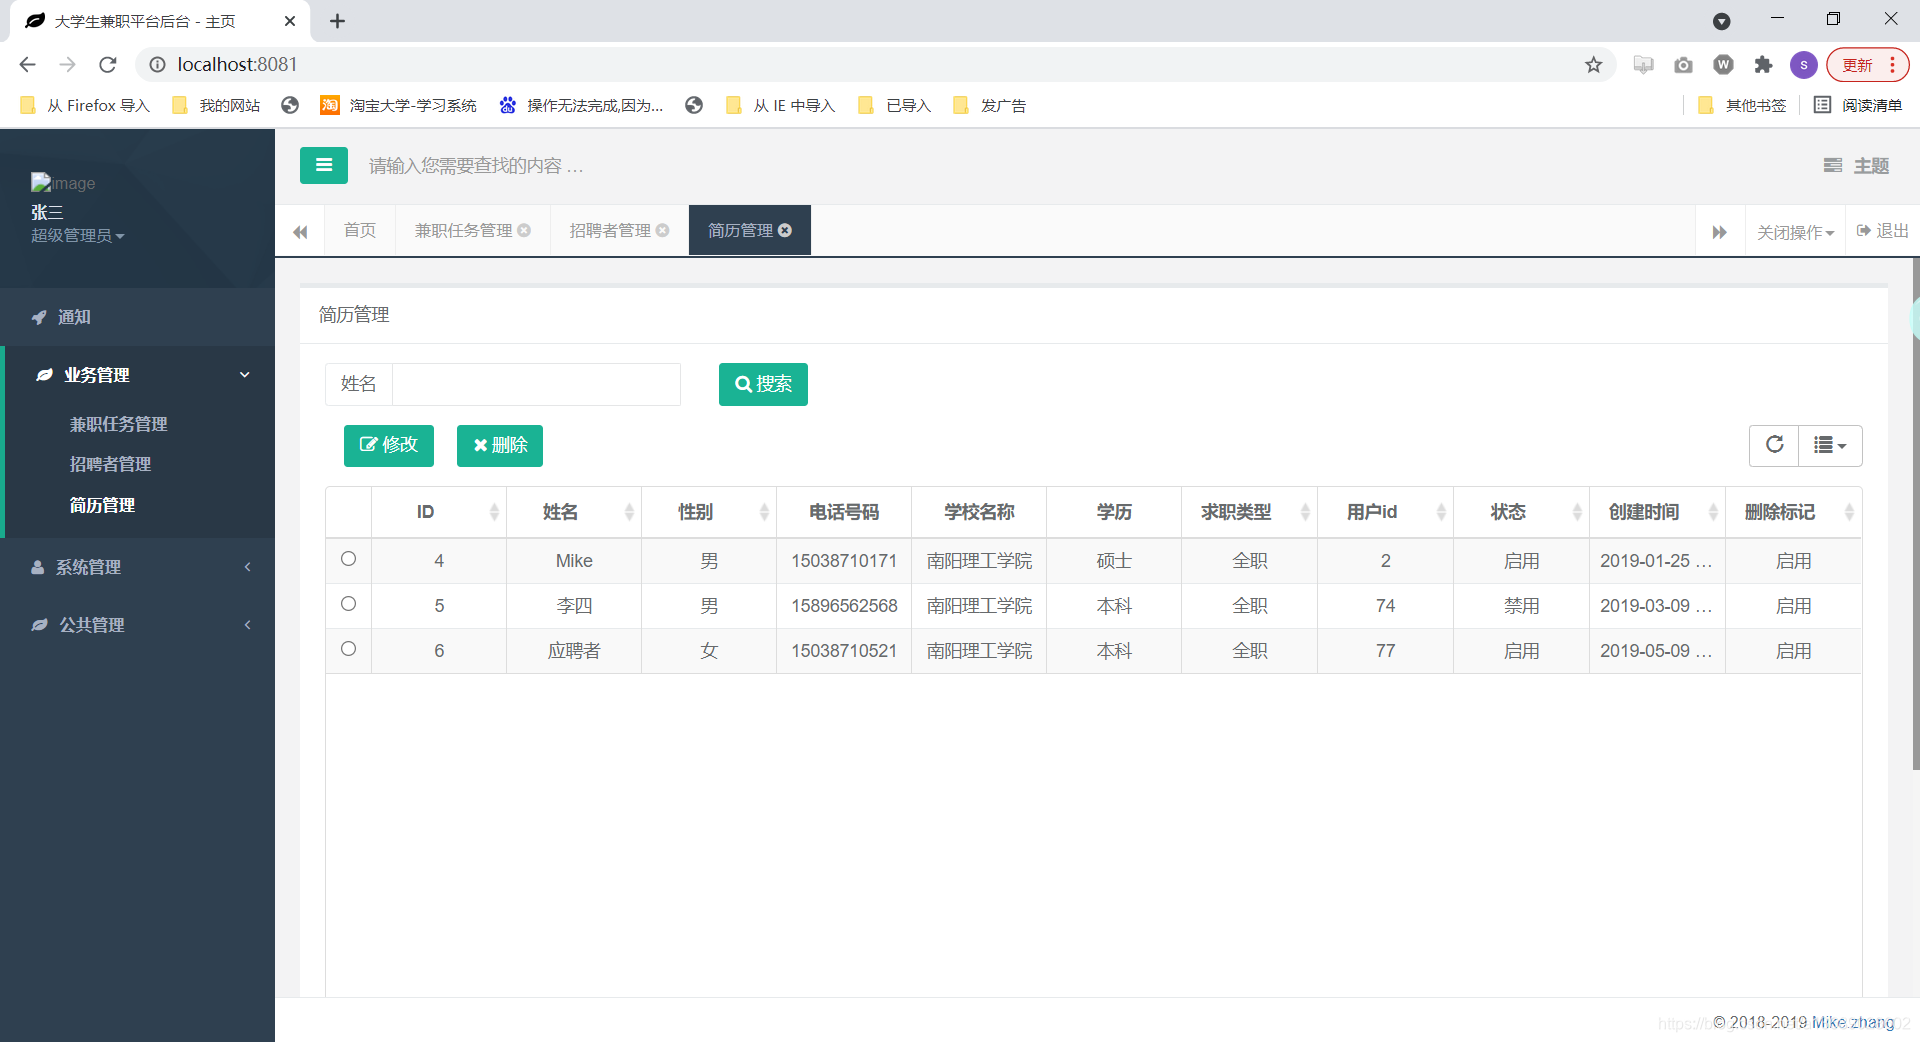Open the browser extensions puzzle icon
The height and width of the screenshot is (1042, 1920).
[1763, 65]
